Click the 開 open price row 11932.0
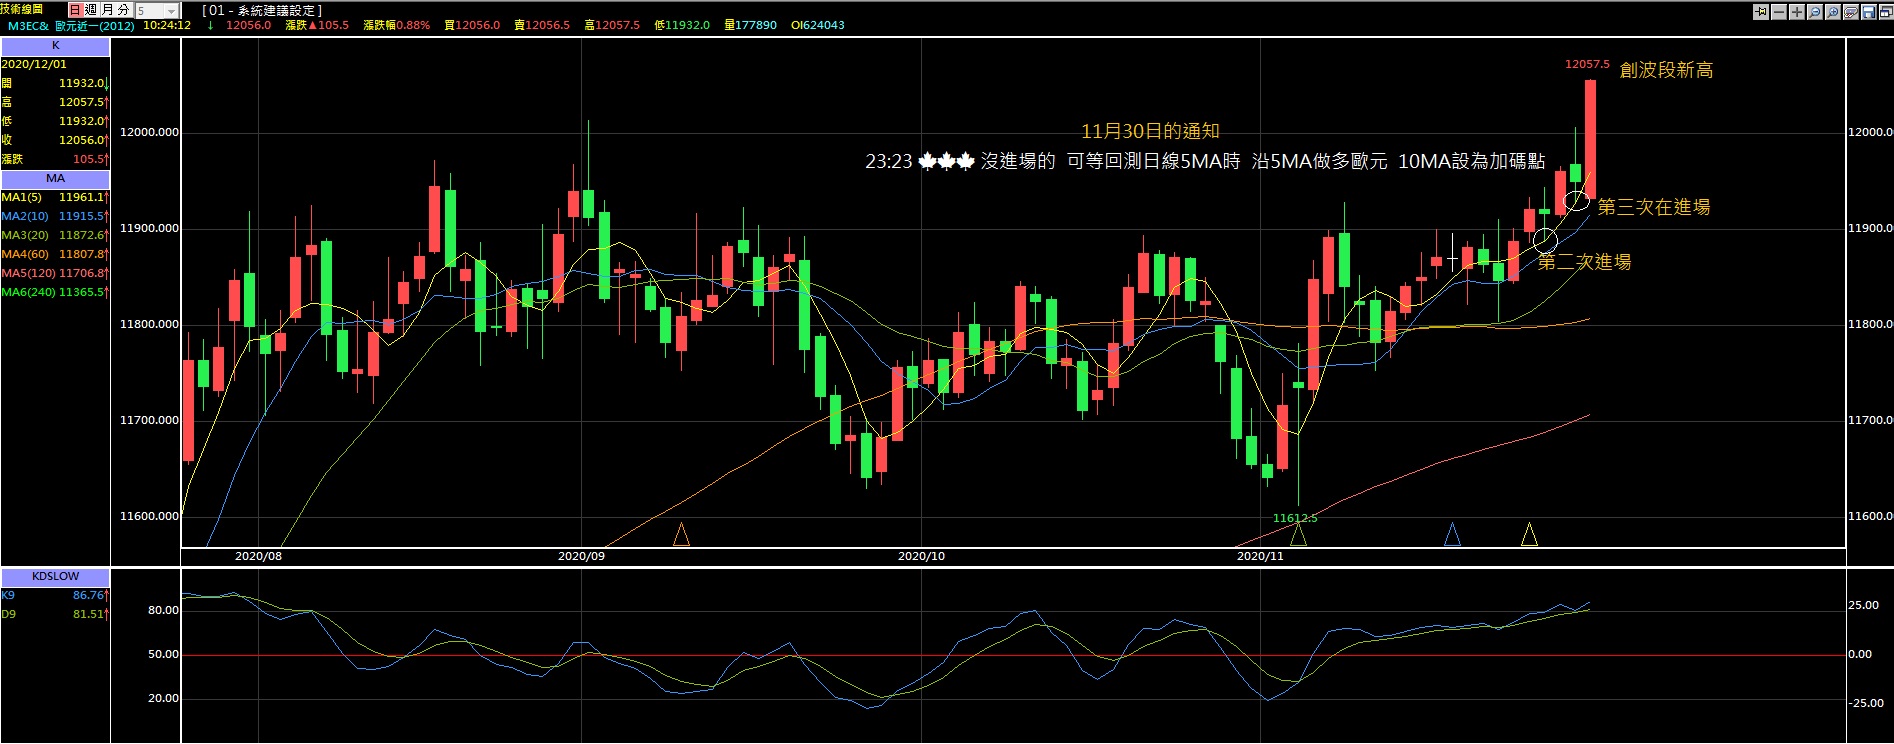 pos(55,83)
